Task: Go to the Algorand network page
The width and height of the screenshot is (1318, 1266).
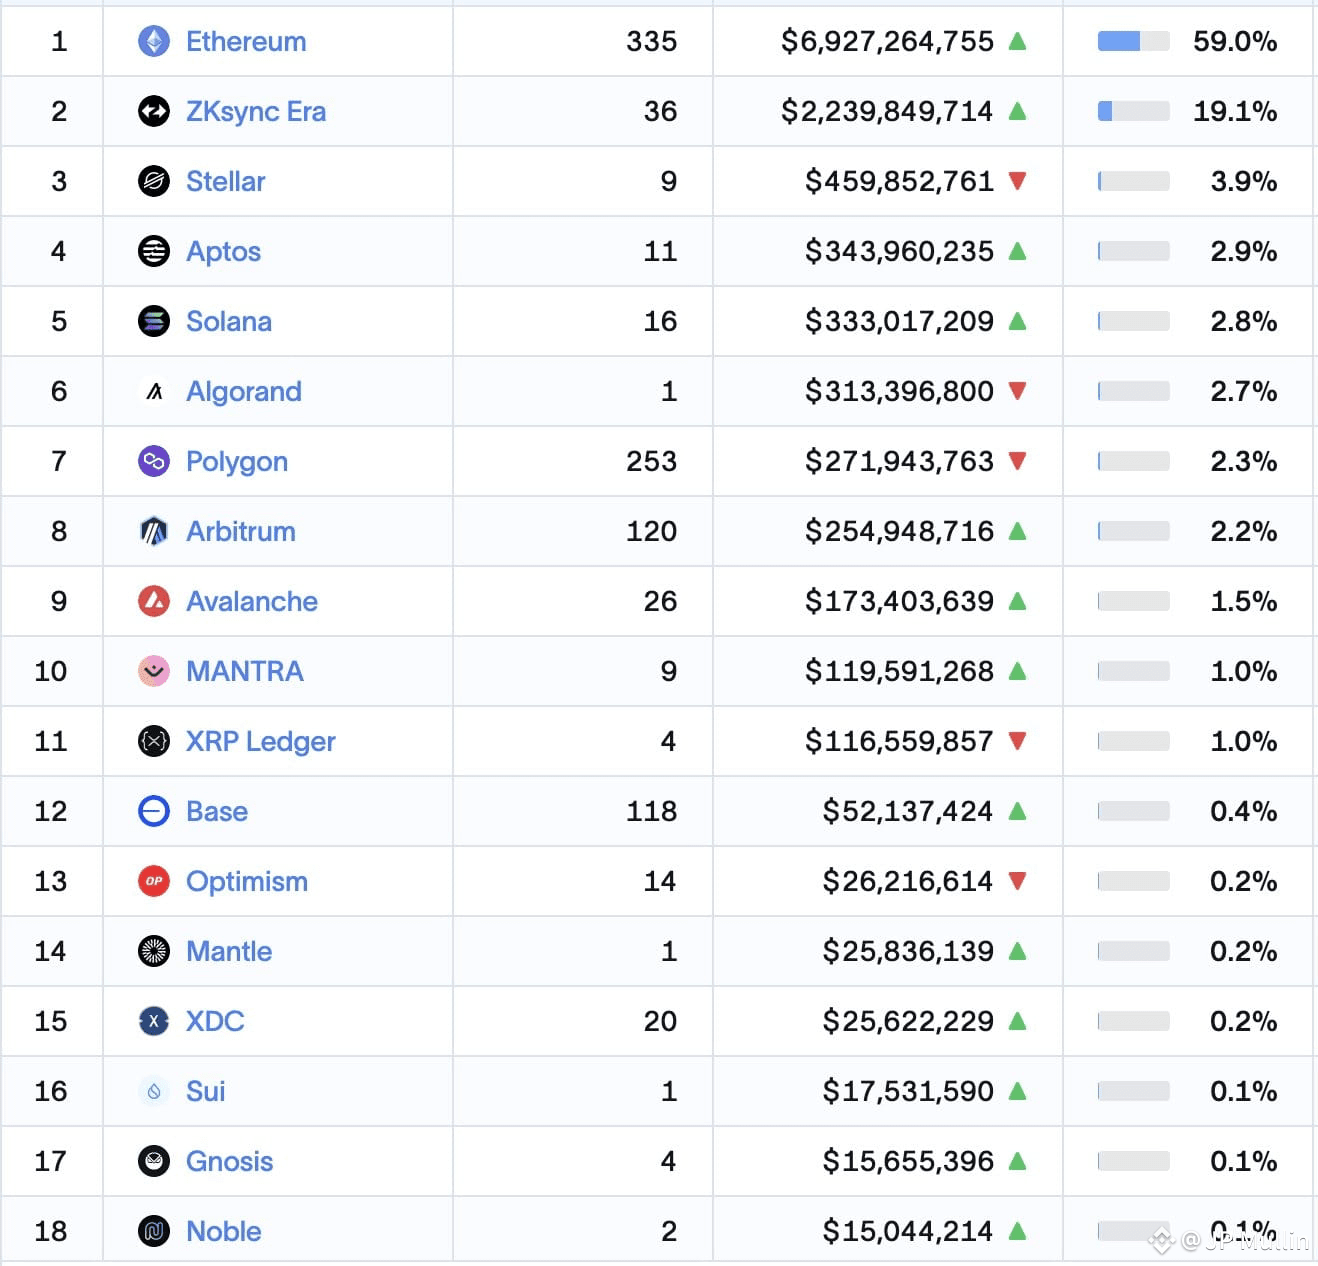Action: (244, 391)
